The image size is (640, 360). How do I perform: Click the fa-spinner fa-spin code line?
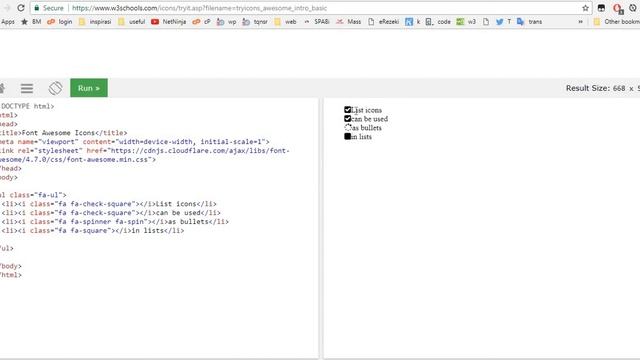coord(115,222)
